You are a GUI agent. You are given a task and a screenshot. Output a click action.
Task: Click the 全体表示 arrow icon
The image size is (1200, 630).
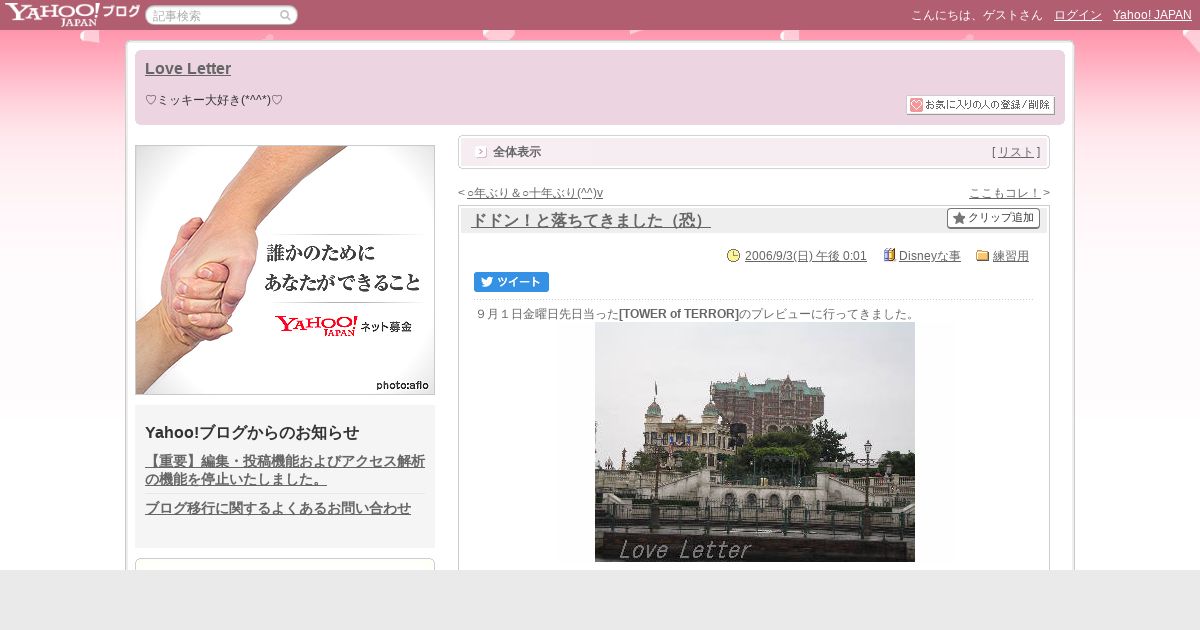(x=481, y=152)
